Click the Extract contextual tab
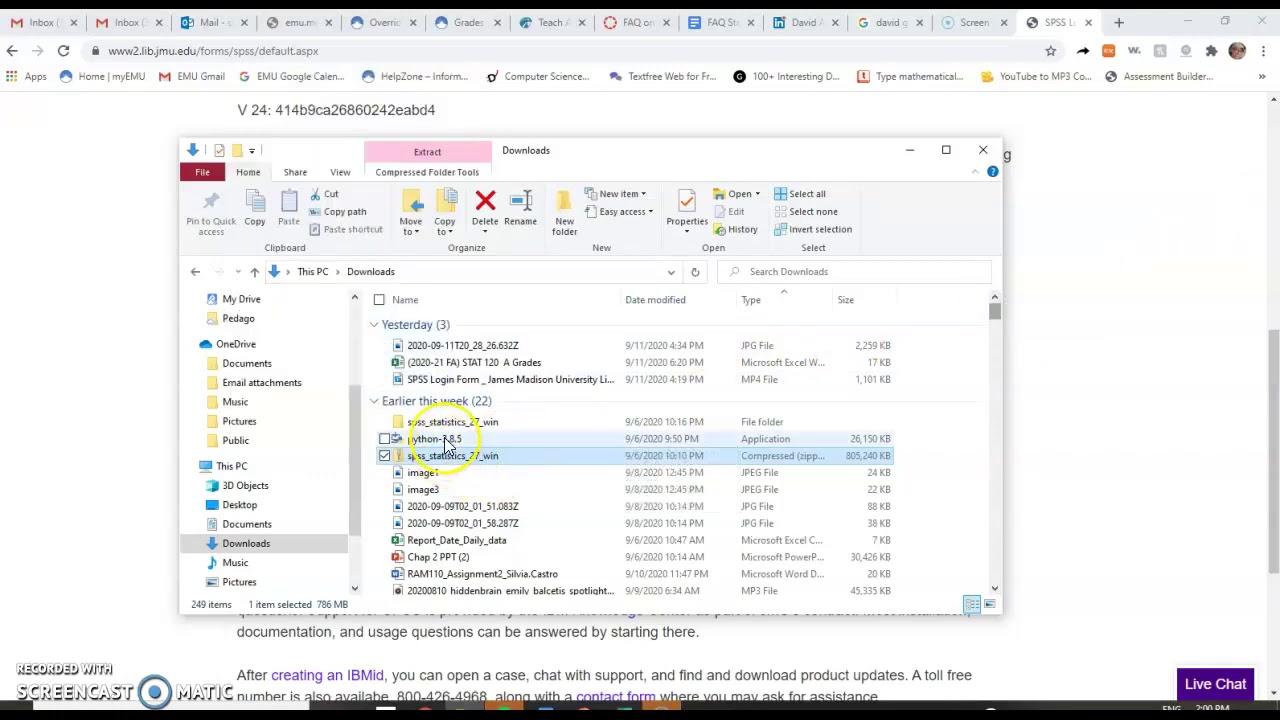The image size is (1280, 720). click(427, 152)
